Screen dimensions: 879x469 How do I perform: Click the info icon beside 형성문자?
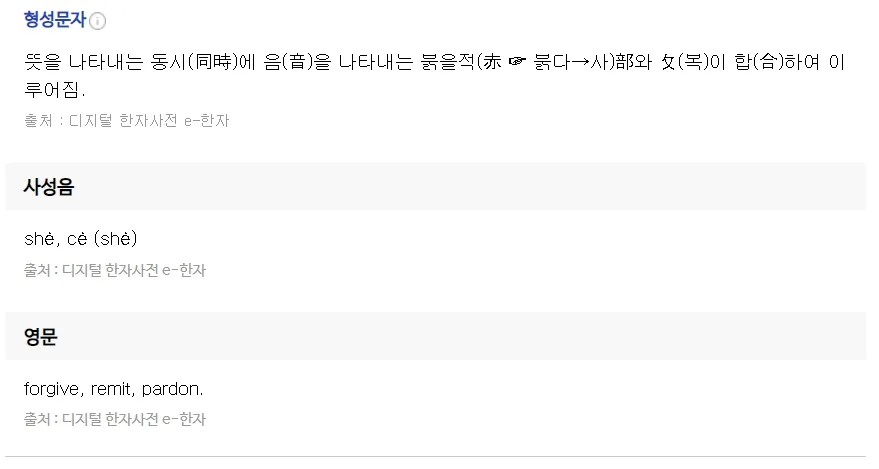98,21
